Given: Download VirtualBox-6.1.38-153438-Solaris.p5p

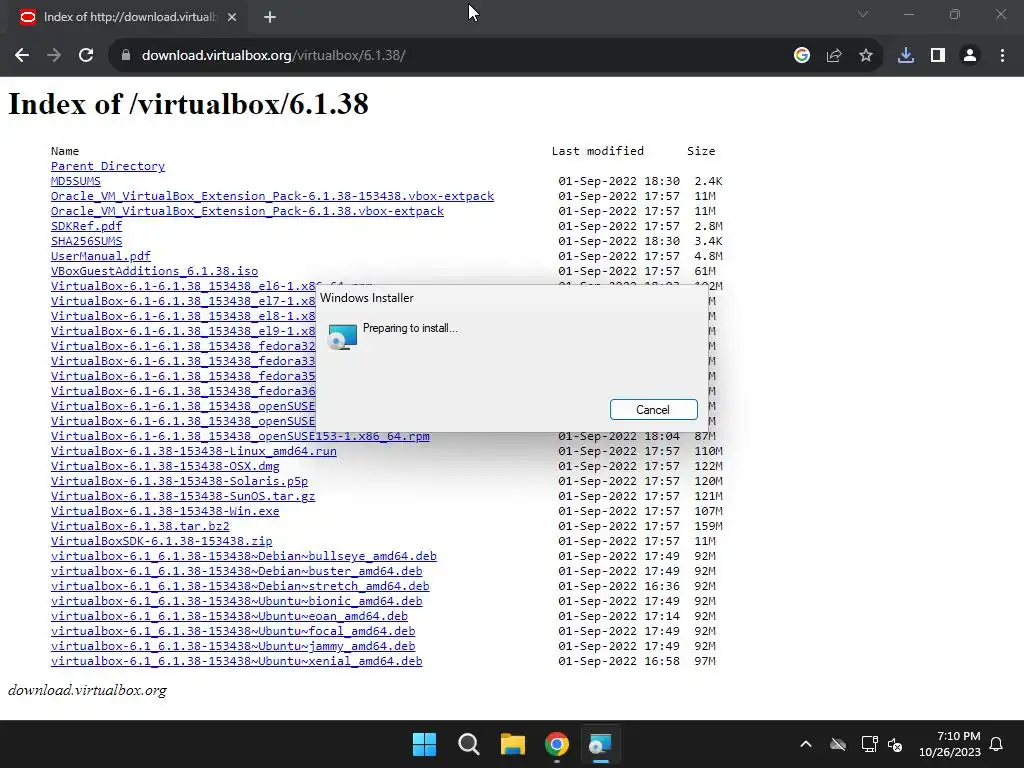Looking at the screenshot, I should pos(180,482).
